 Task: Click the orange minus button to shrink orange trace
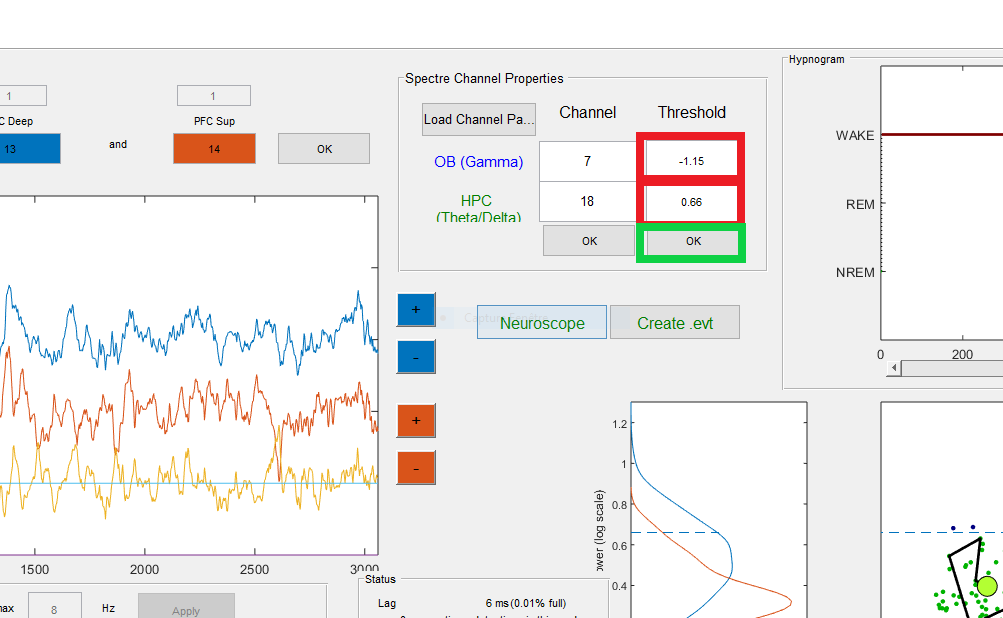415,467
